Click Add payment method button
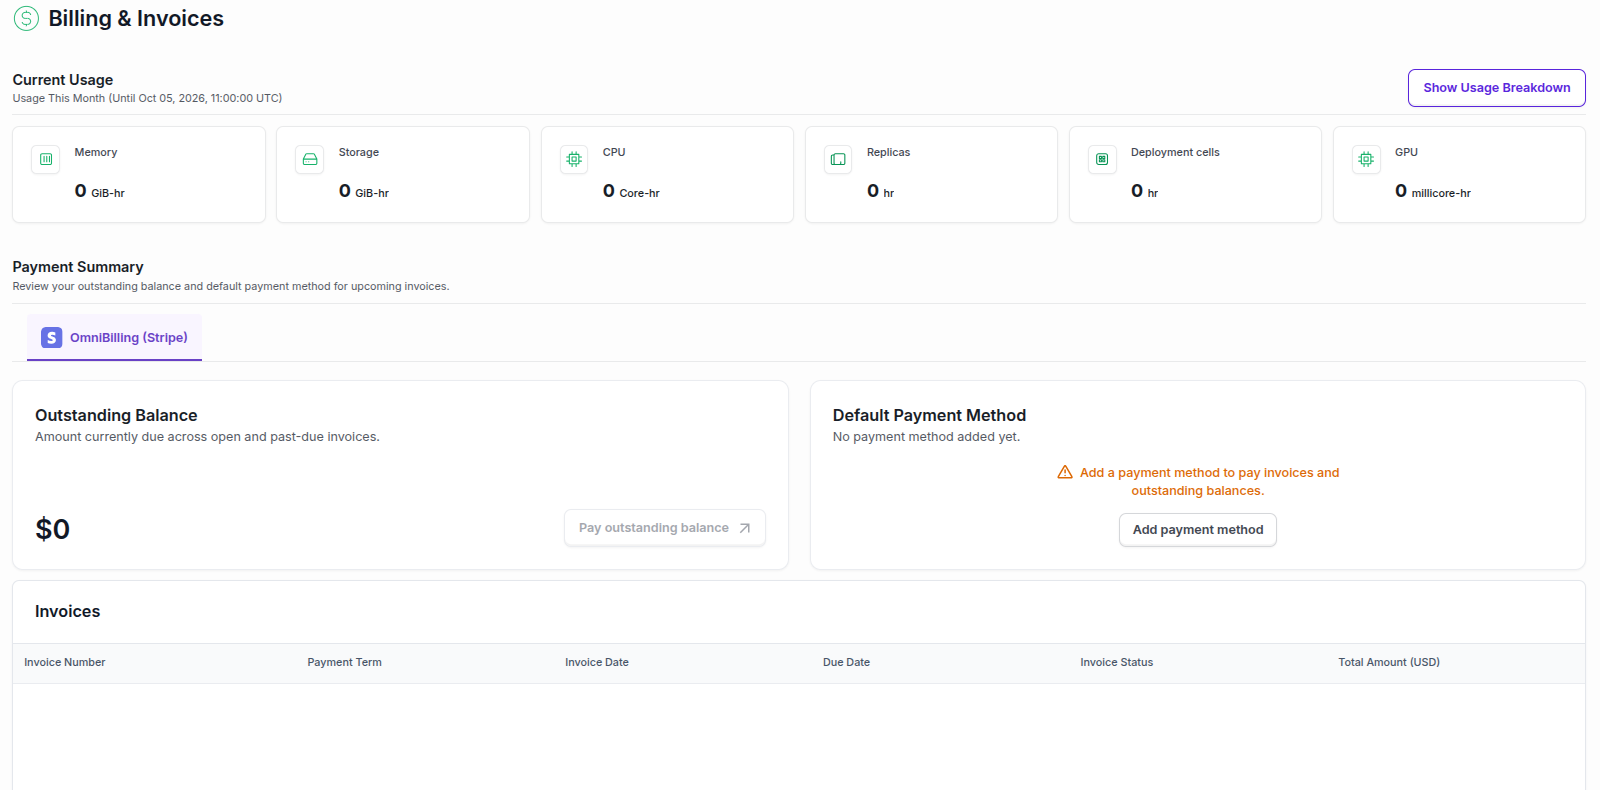 (x=1198, y=530)
